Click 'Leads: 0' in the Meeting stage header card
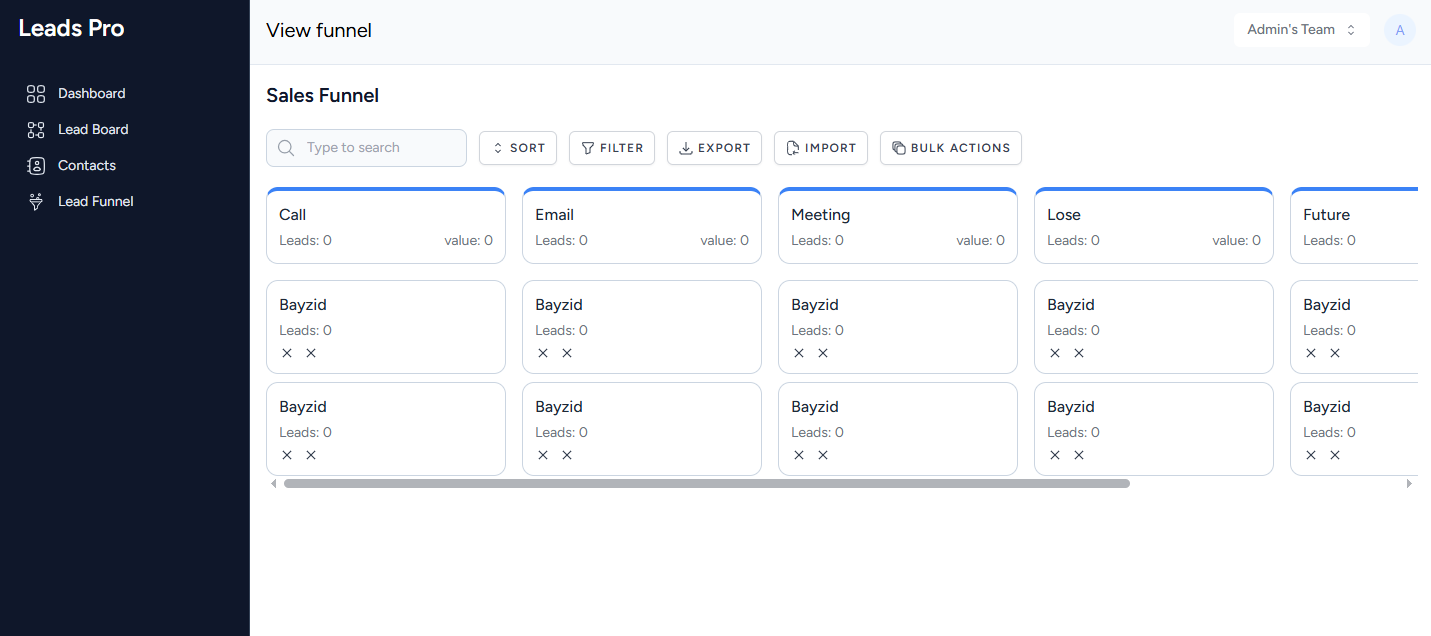 [818, 240]
